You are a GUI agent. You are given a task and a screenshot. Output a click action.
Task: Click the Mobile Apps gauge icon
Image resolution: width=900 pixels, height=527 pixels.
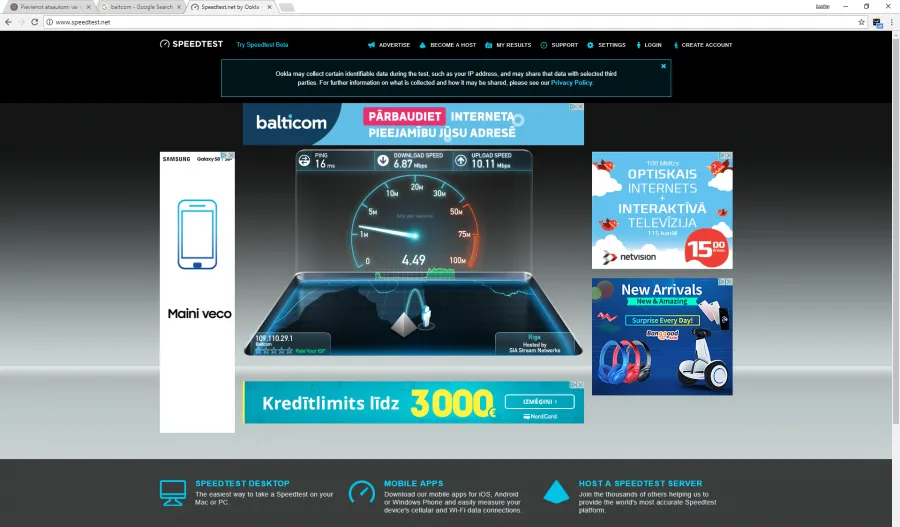point(362,493)
